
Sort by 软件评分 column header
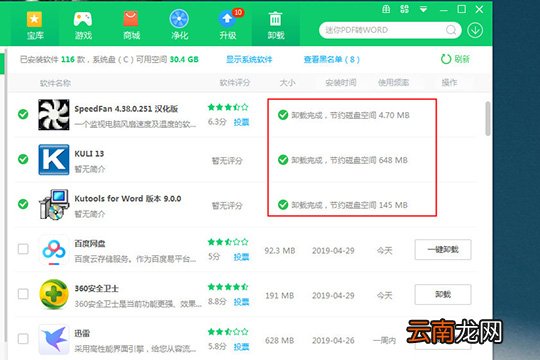click(235, 83)
